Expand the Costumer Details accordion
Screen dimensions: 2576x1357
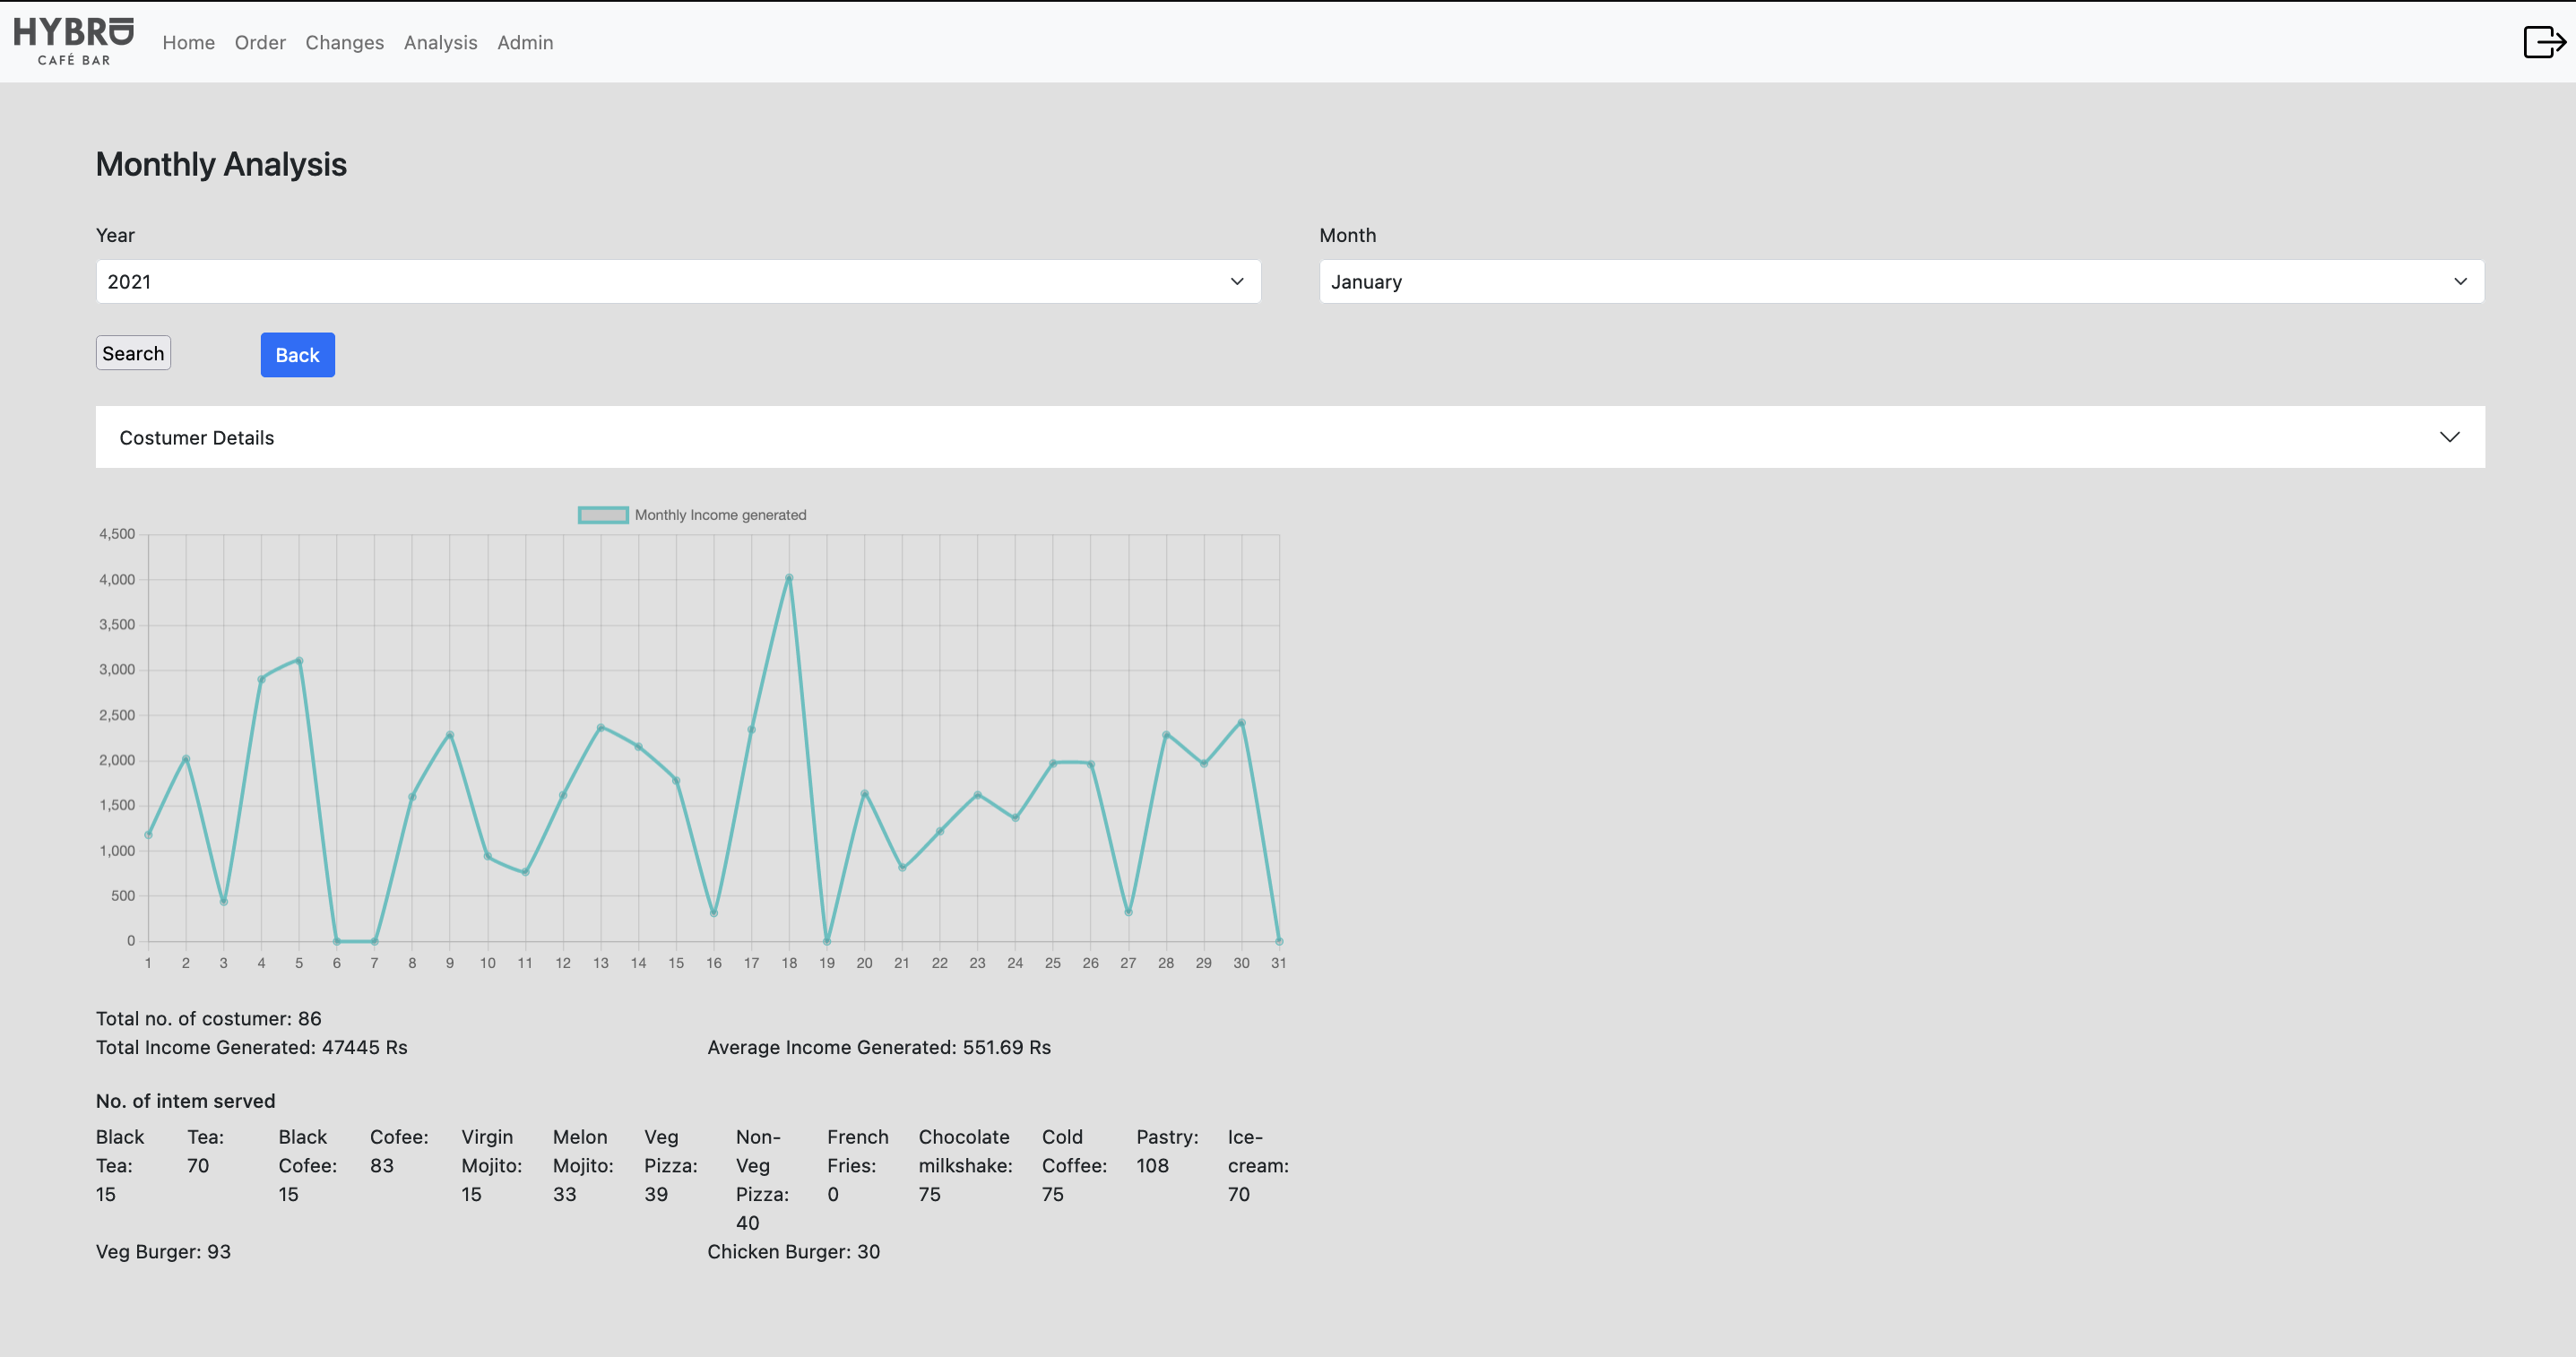click(x=1289, y=437)
